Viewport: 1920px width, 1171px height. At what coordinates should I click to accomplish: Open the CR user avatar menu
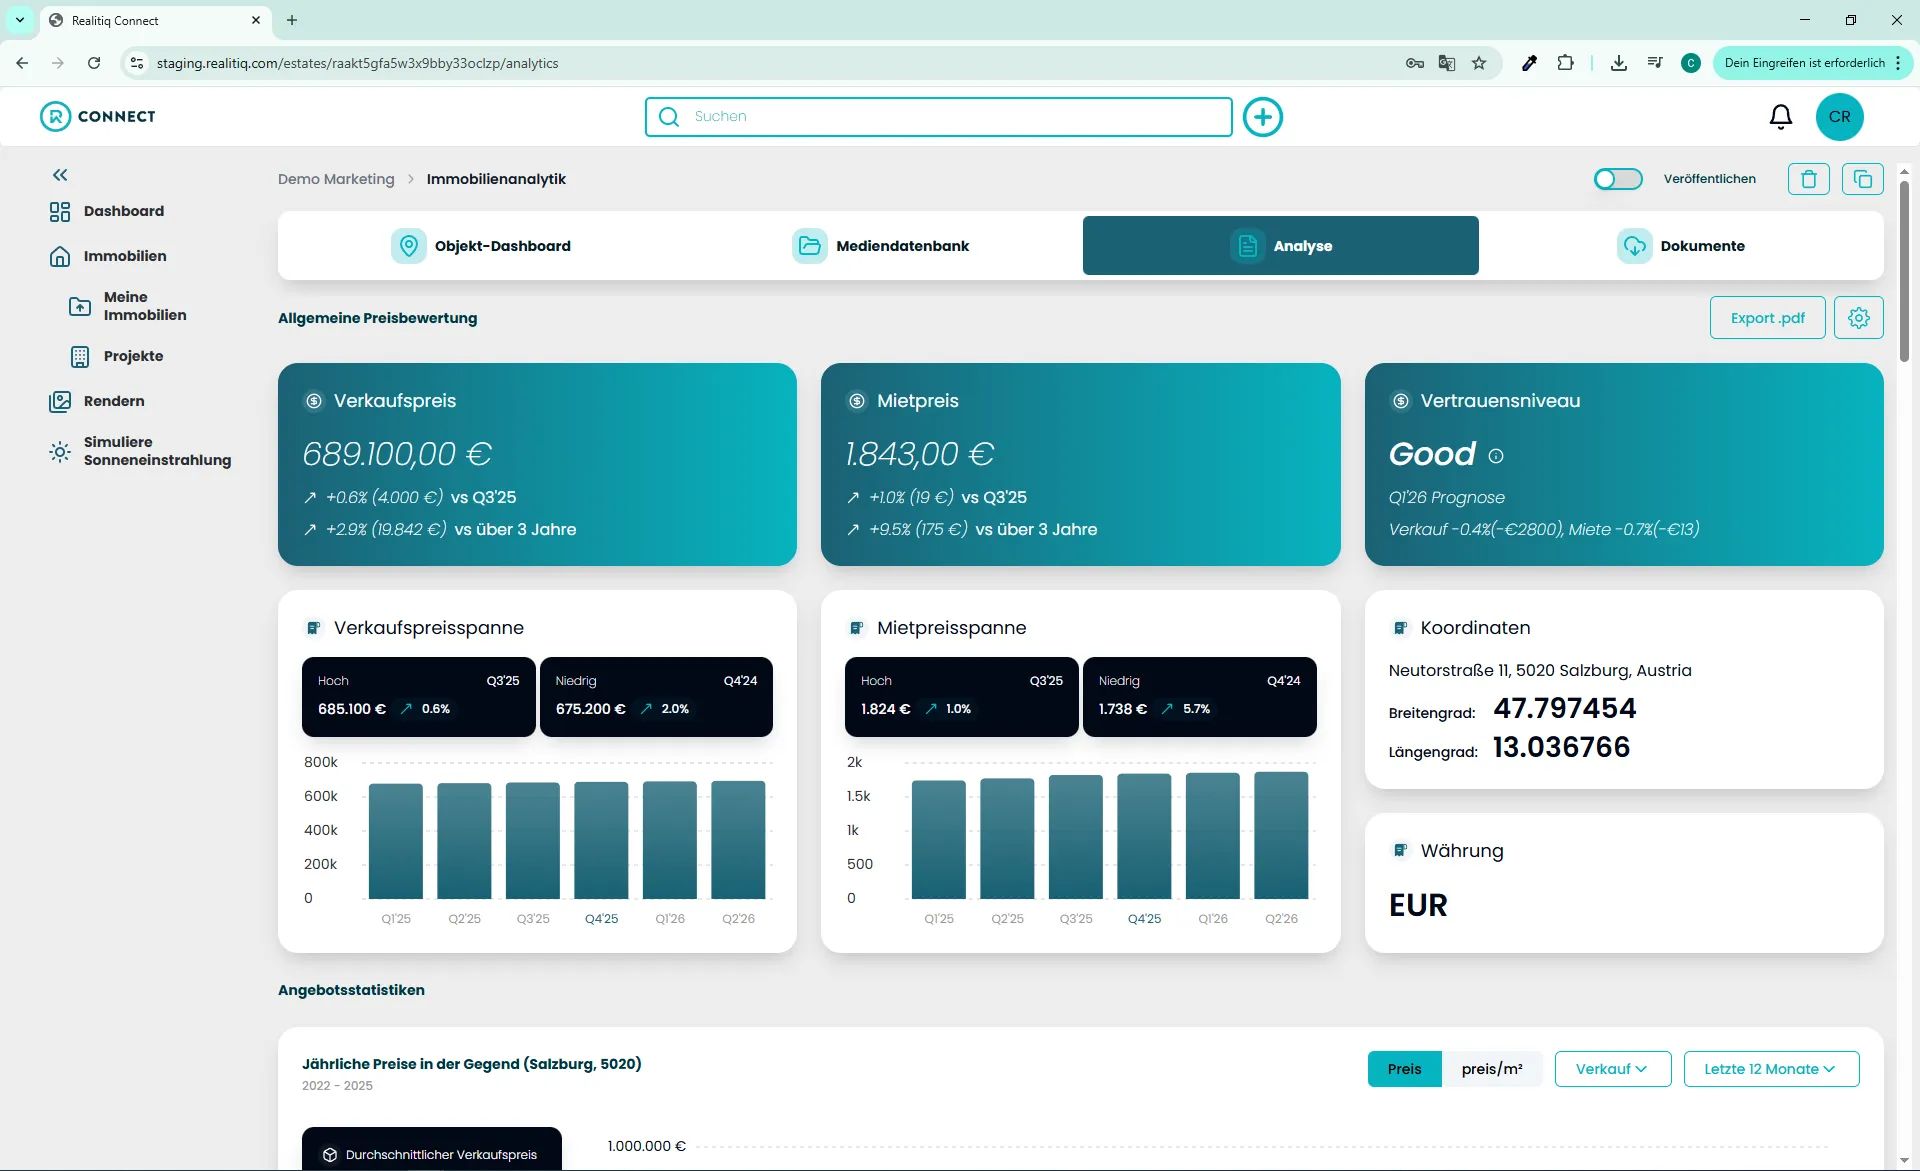tap(1839, 116)
